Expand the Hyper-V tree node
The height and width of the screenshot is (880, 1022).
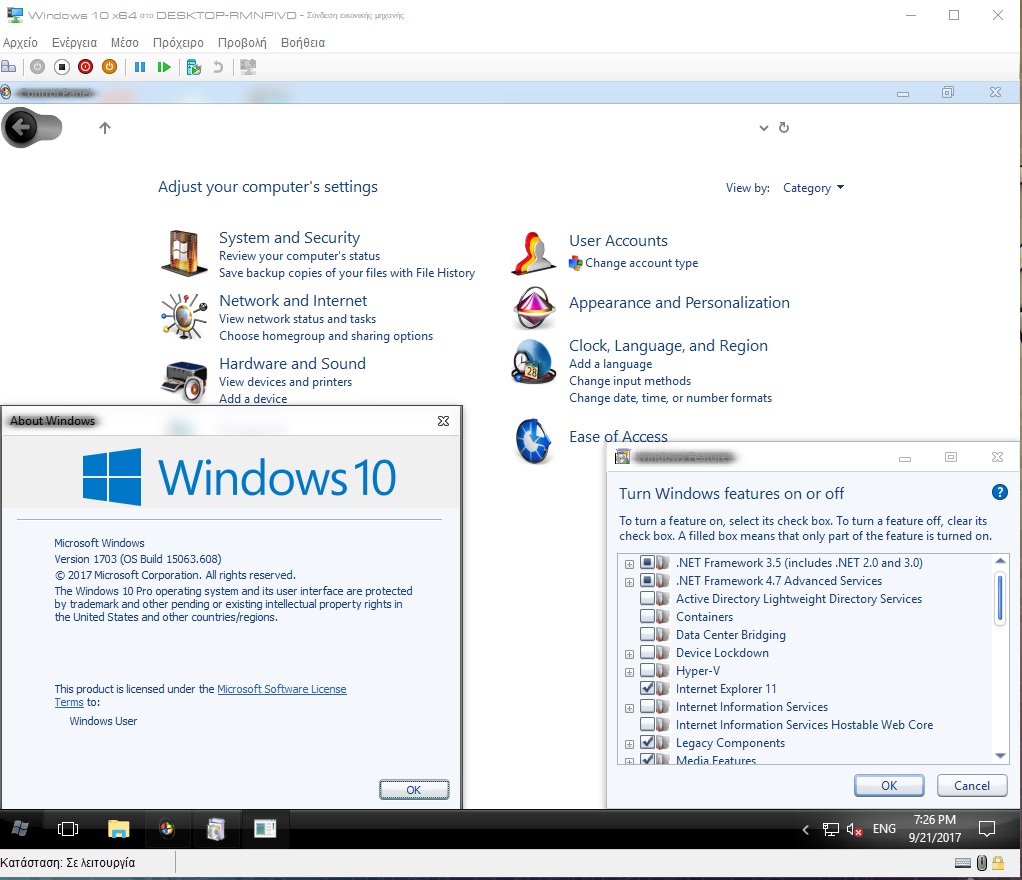(x=629, y=672)
